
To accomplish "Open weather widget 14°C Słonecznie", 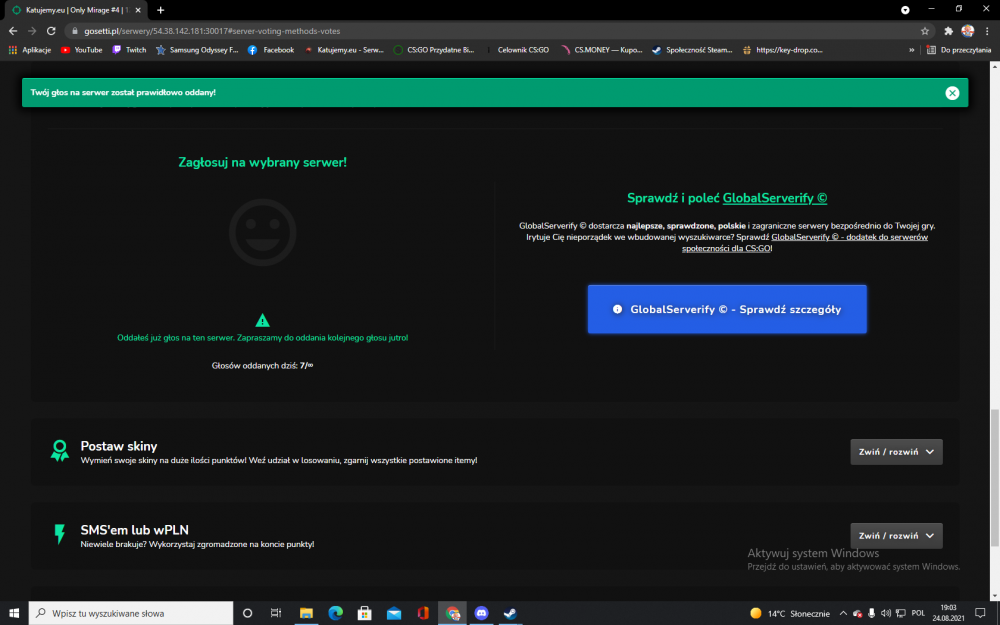I will 790,614.
